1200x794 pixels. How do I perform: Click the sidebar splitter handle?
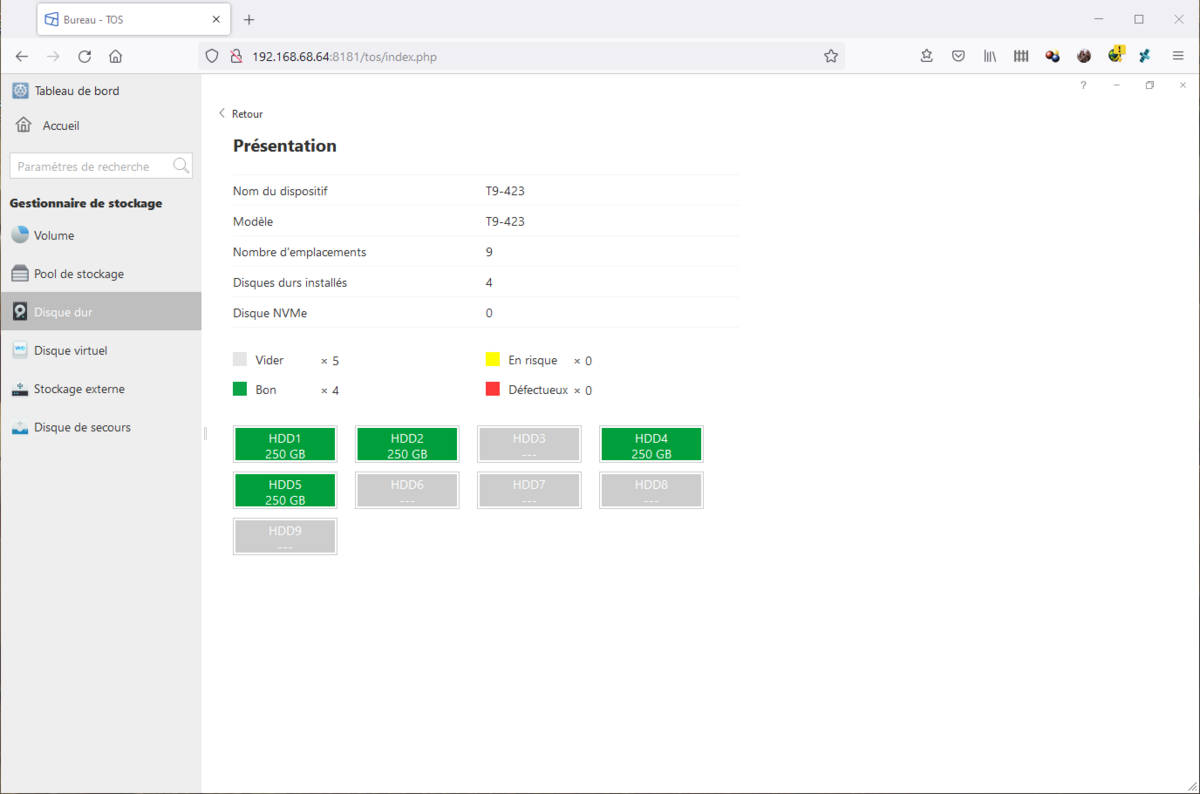point(205,434)
